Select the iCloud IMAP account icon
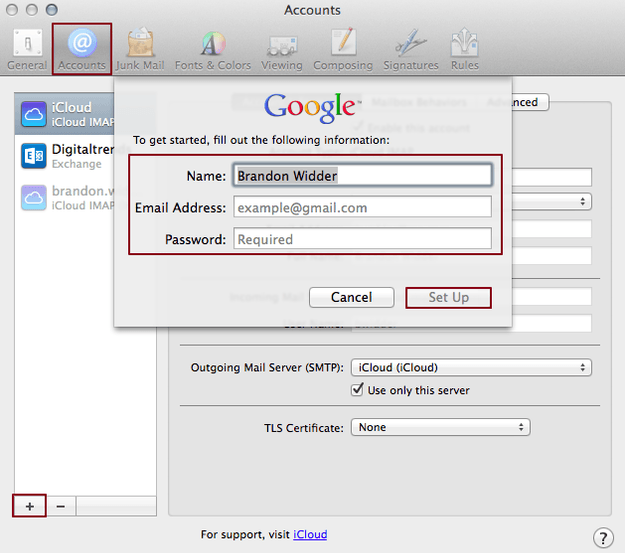 [x=34, y=114]
